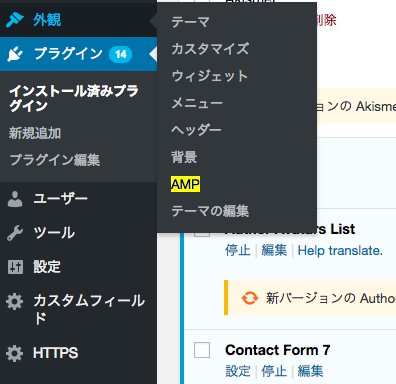Click Help translate. link
The width and height of the screenshot is (396, 384).
point(340,251)
